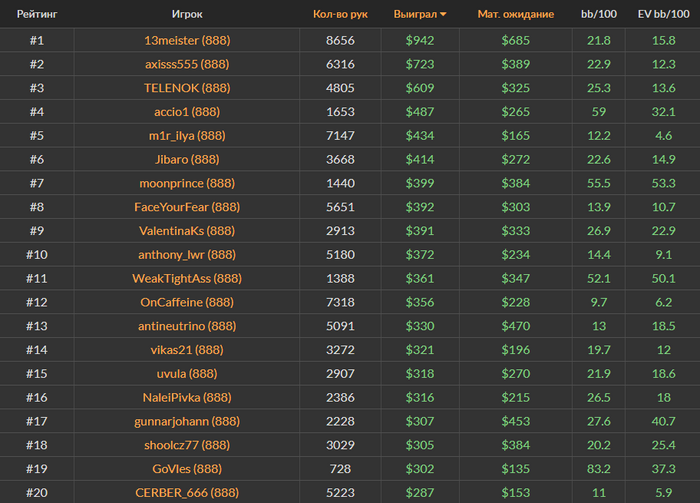Open GoVles (888) player page
The width and height of the screenshot is (700, 503).
tap(186, 468)
